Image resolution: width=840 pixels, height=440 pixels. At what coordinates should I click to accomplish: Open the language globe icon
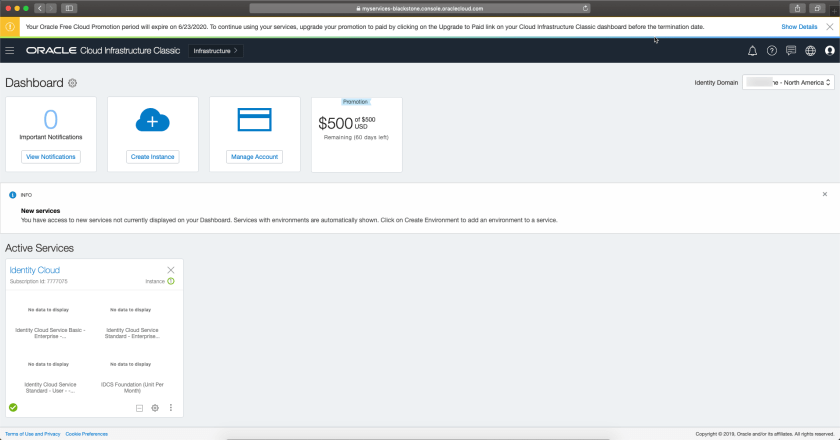tap(810, 50)
